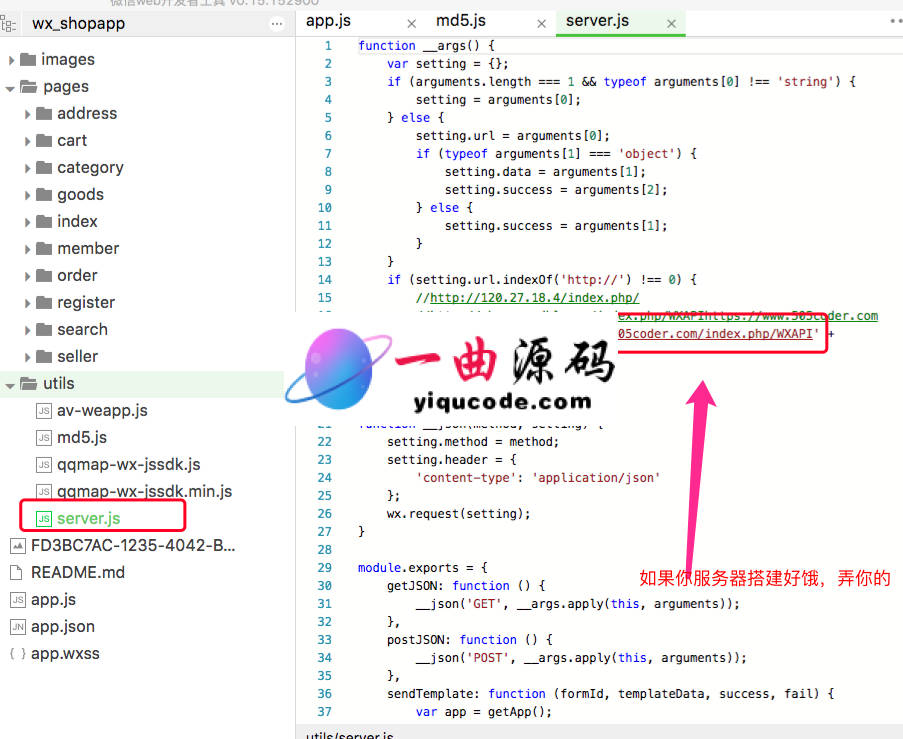
Task: Open the wx_shopapp more options menu
Action: tap(277, 24)
